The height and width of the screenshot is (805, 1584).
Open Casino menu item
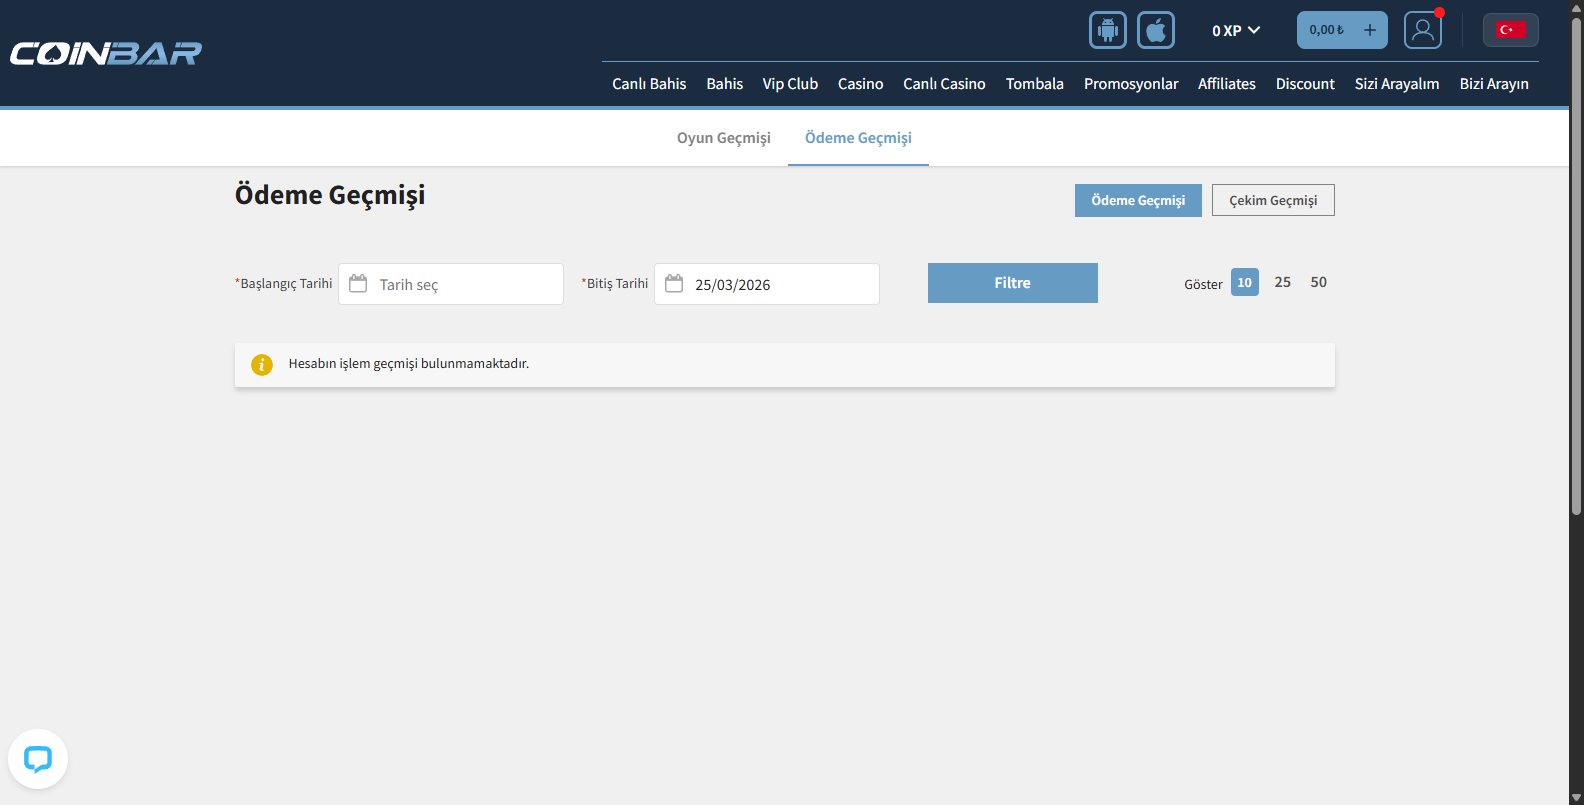click(x=861, y=84)
